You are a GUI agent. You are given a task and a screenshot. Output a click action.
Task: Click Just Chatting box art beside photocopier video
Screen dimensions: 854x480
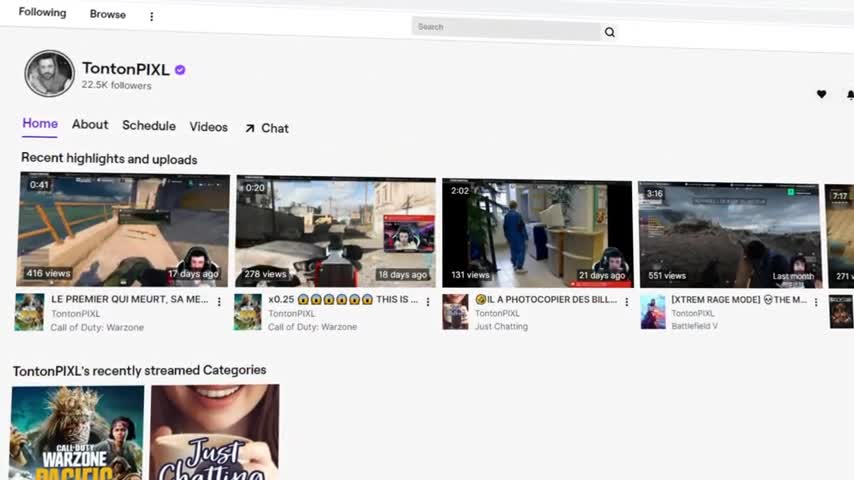click(455, 312)
